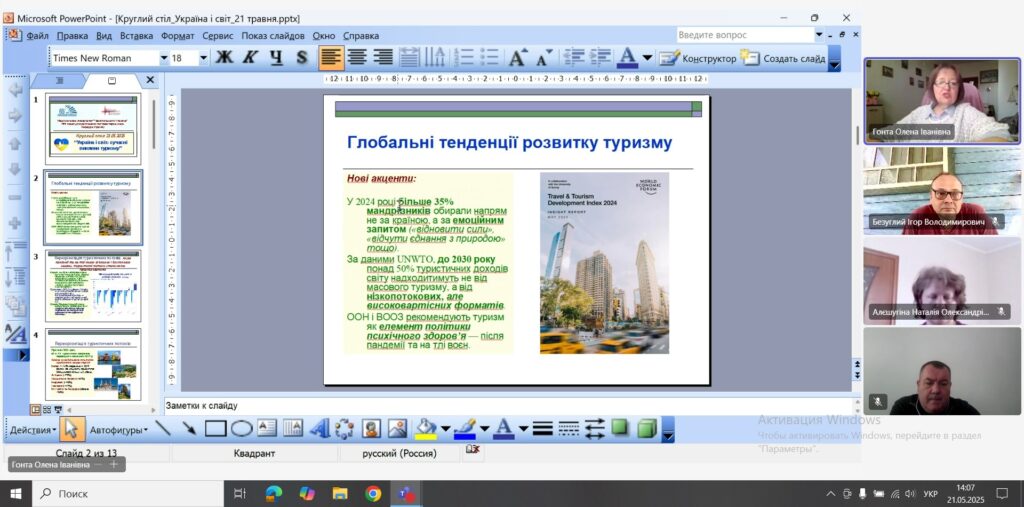Expand the Автофигуры shapes menu
Screen dimensions: 1024x507
point(119,430)
